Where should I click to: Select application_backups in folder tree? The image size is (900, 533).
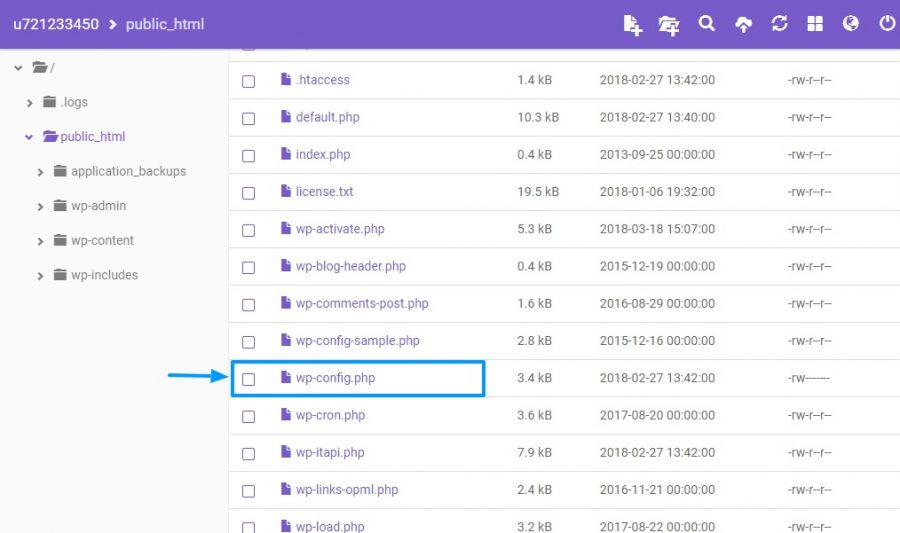pos(129,172)
